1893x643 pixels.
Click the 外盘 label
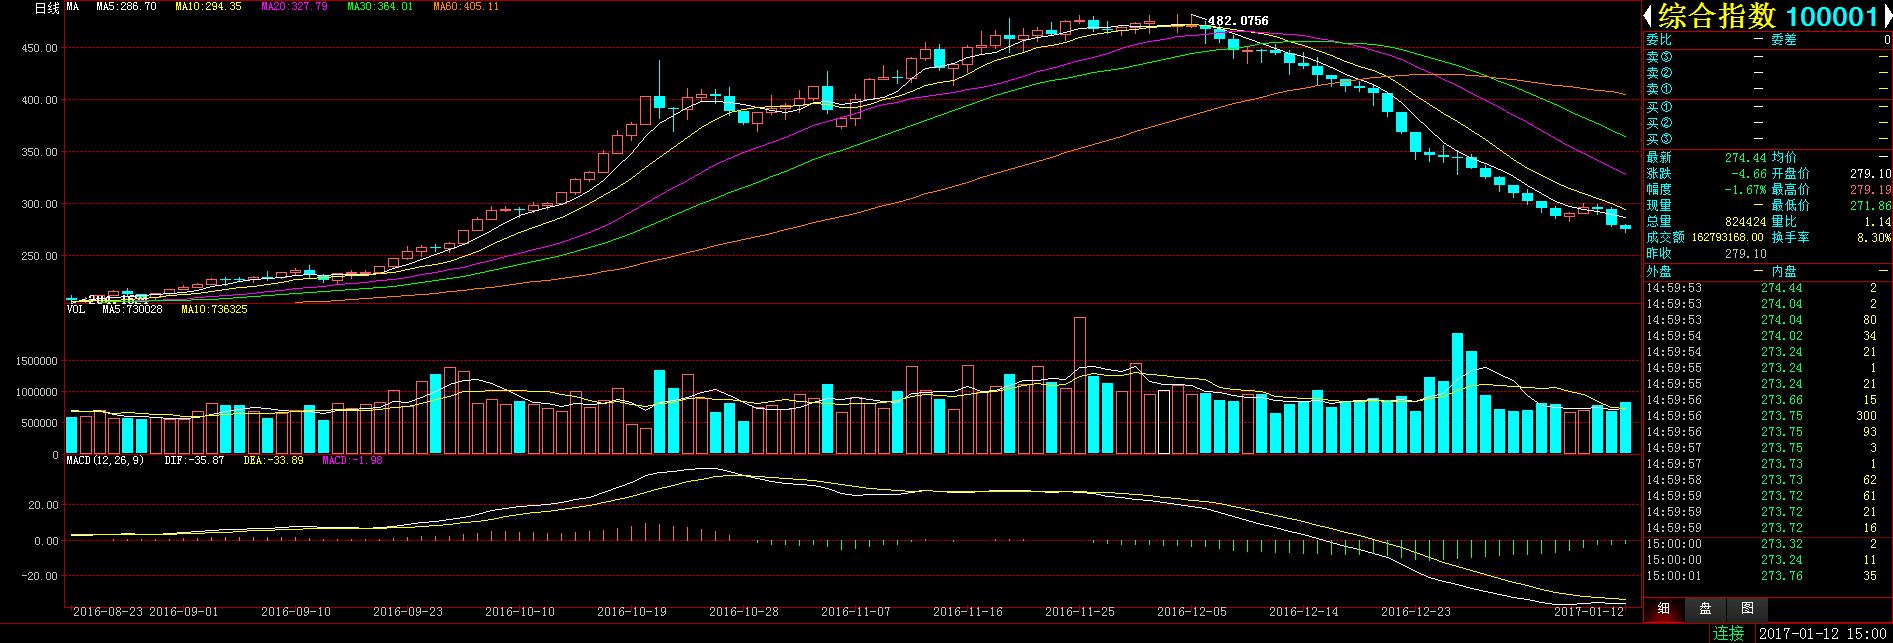[1659, 271]
